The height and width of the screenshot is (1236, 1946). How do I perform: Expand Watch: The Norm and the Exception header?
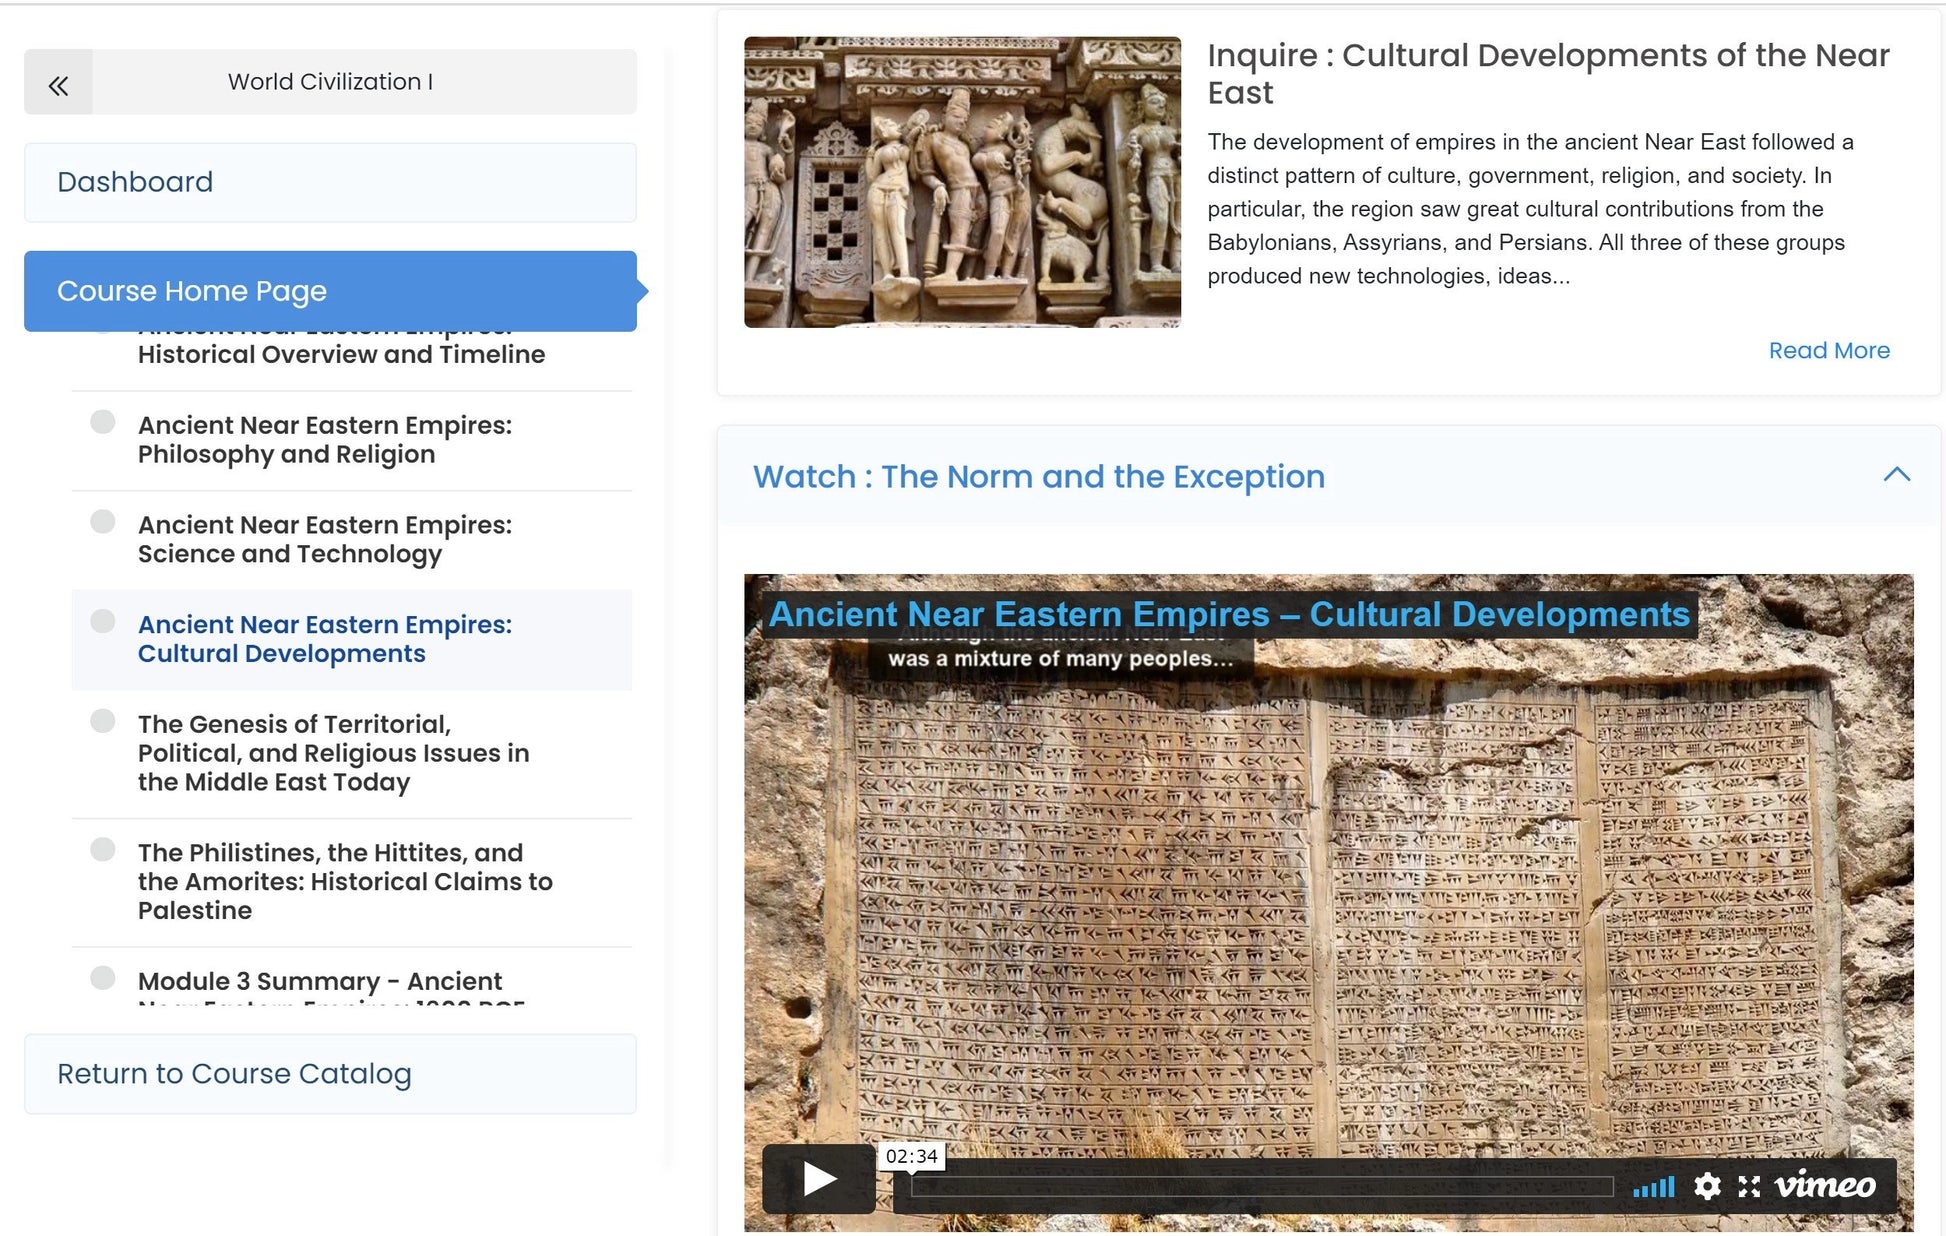coord(1038,477)
